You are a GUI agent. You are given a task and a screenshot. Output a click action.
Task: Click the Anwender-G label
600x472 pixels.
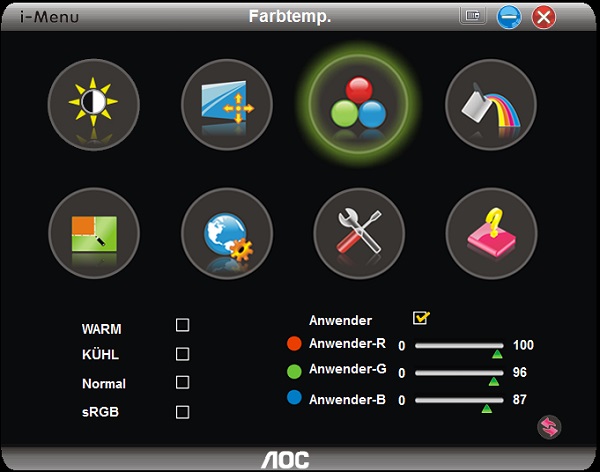pyautogui.click(x=347, y=369)
